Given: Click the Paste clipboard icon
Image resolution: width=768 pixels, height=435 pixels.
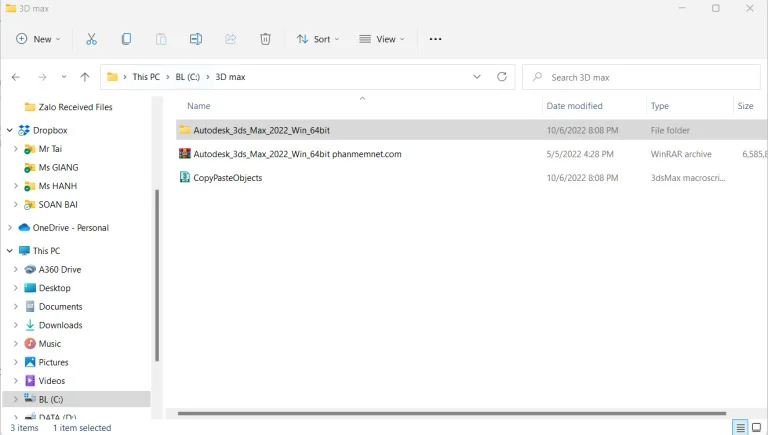Looking at the screenshot, I should click(161, 39).
